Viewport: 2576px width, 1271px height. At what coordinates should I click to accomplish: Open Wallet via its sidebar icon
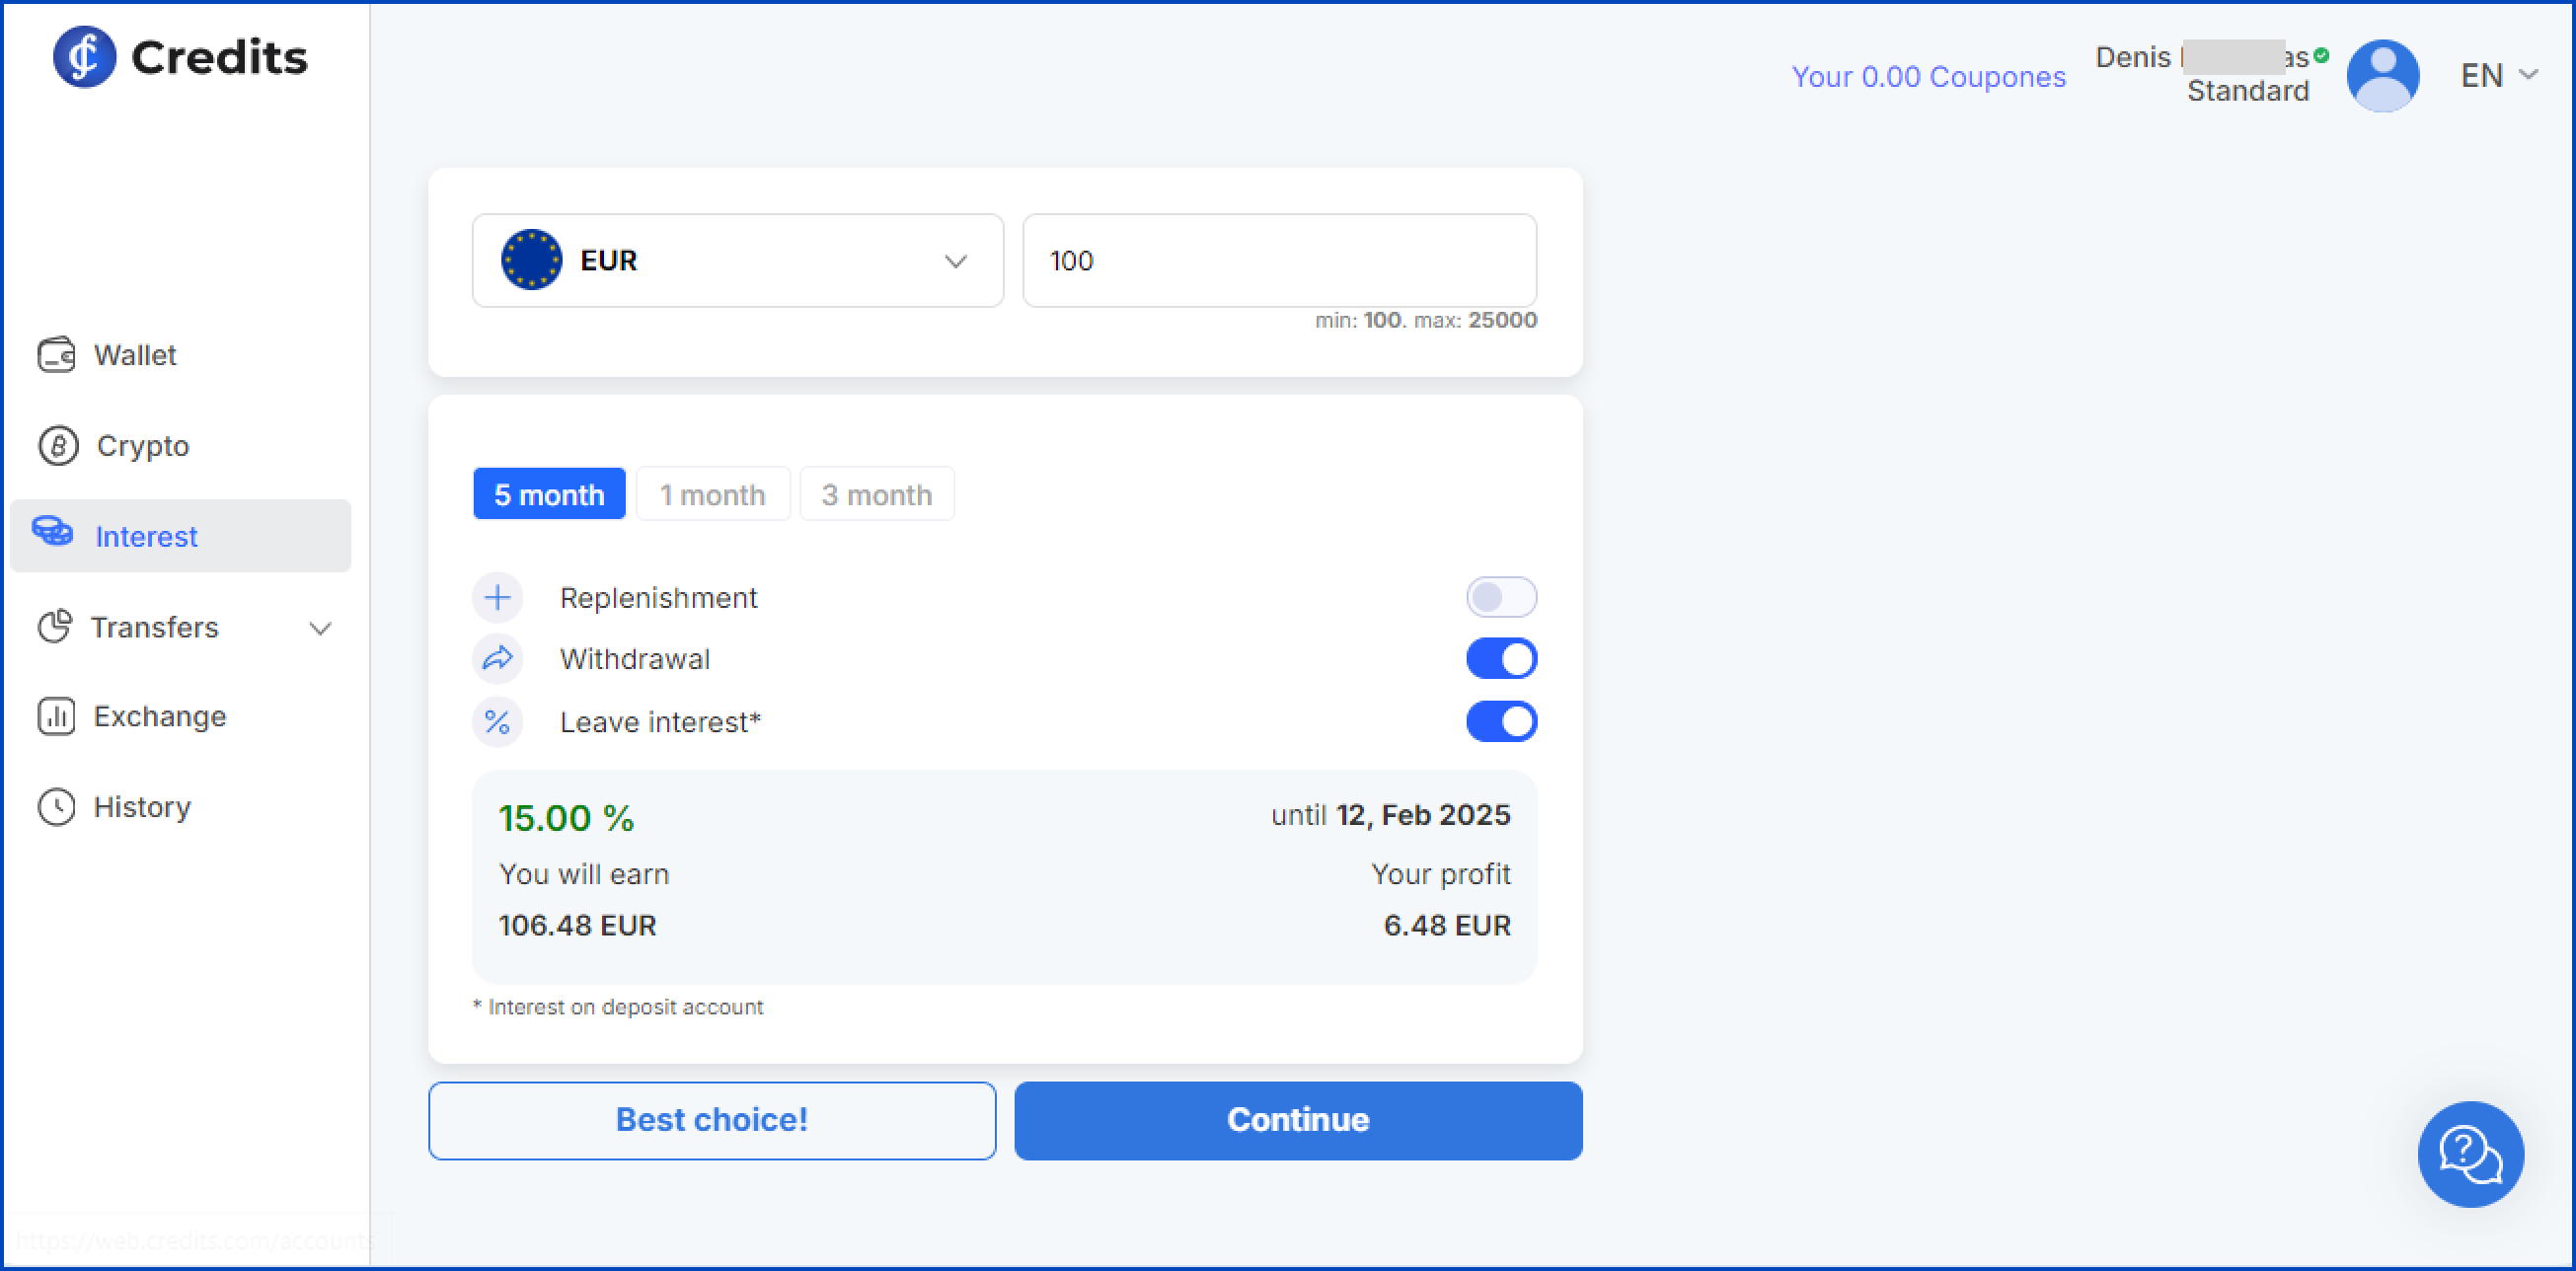56,355
